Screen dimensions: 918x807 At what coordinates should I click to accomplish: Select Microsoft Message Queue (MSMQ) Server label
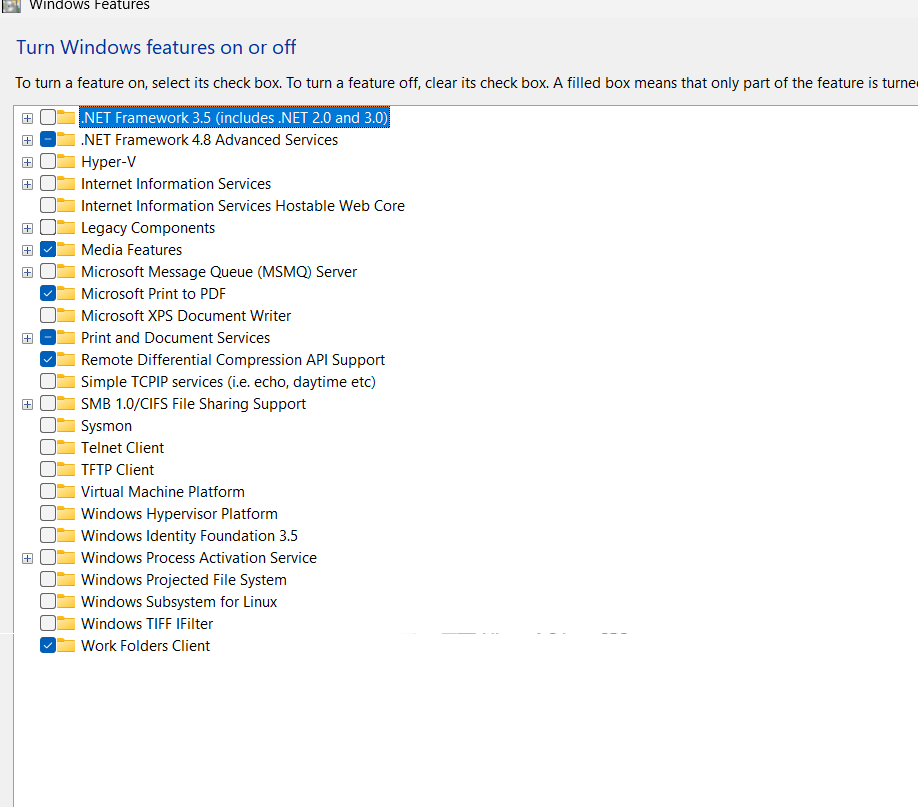coord(218,272)
